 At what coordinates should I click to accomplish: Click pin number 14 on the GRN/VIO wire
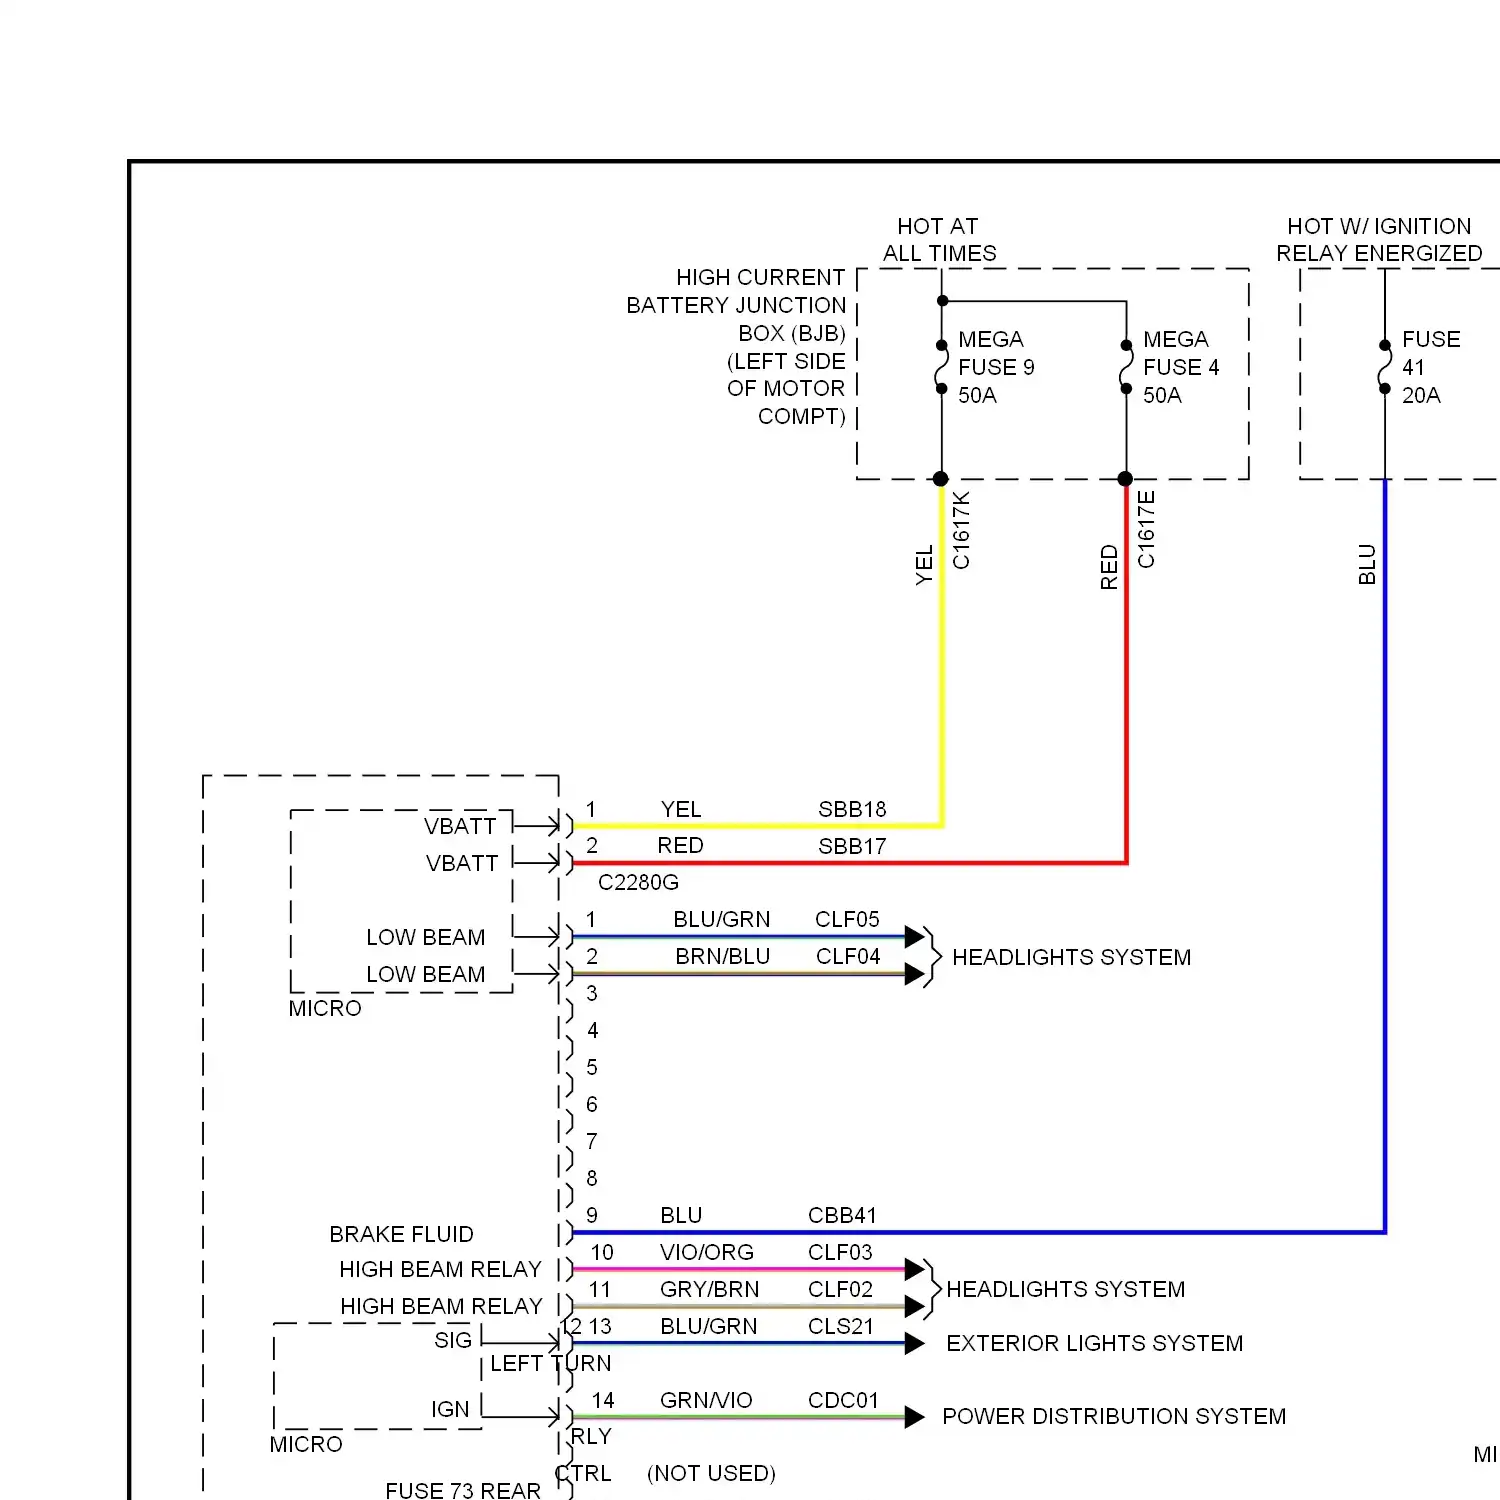603,1400
